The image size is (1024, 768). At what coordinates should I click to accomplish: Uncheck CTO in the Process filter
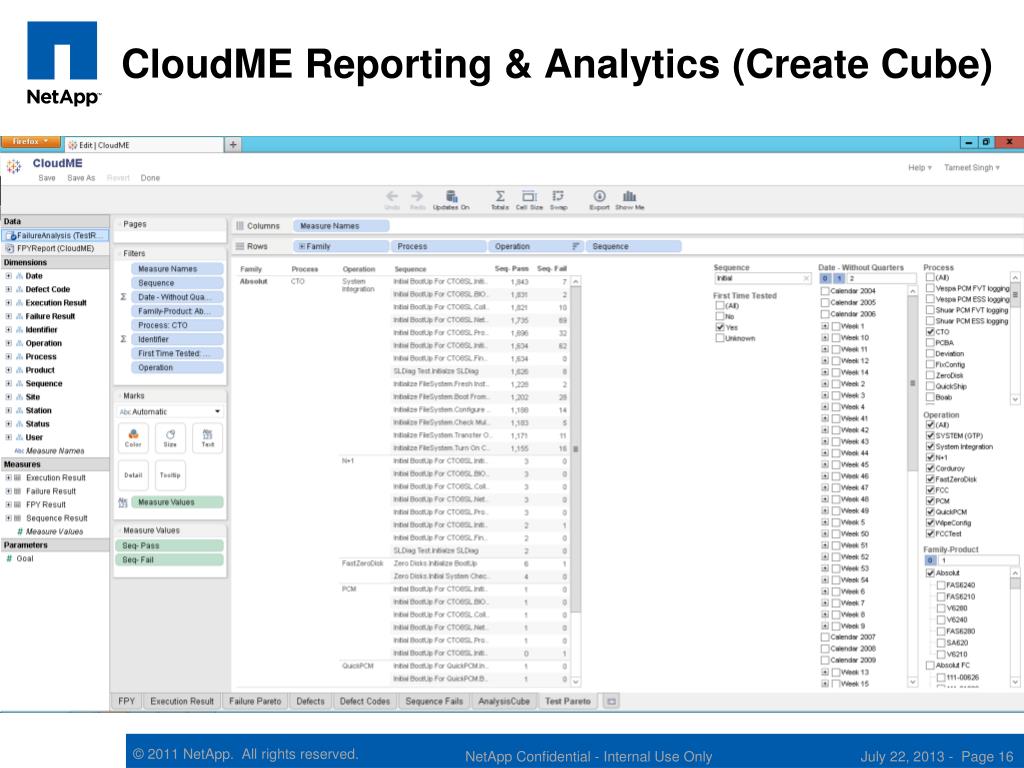pos(930,332)
